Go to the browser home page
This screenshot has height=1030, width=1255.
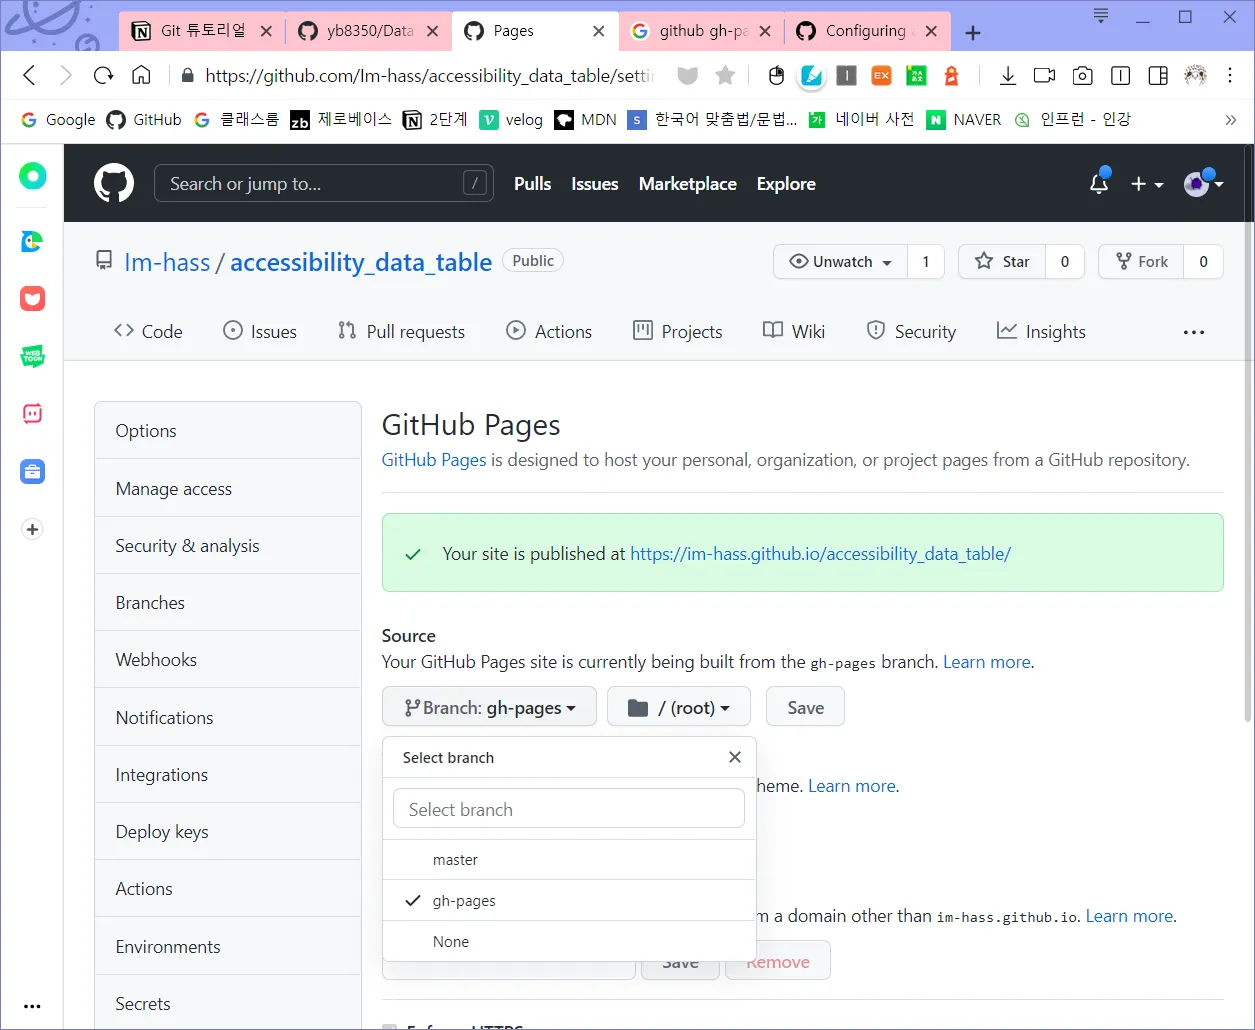[x=142, y=75]
